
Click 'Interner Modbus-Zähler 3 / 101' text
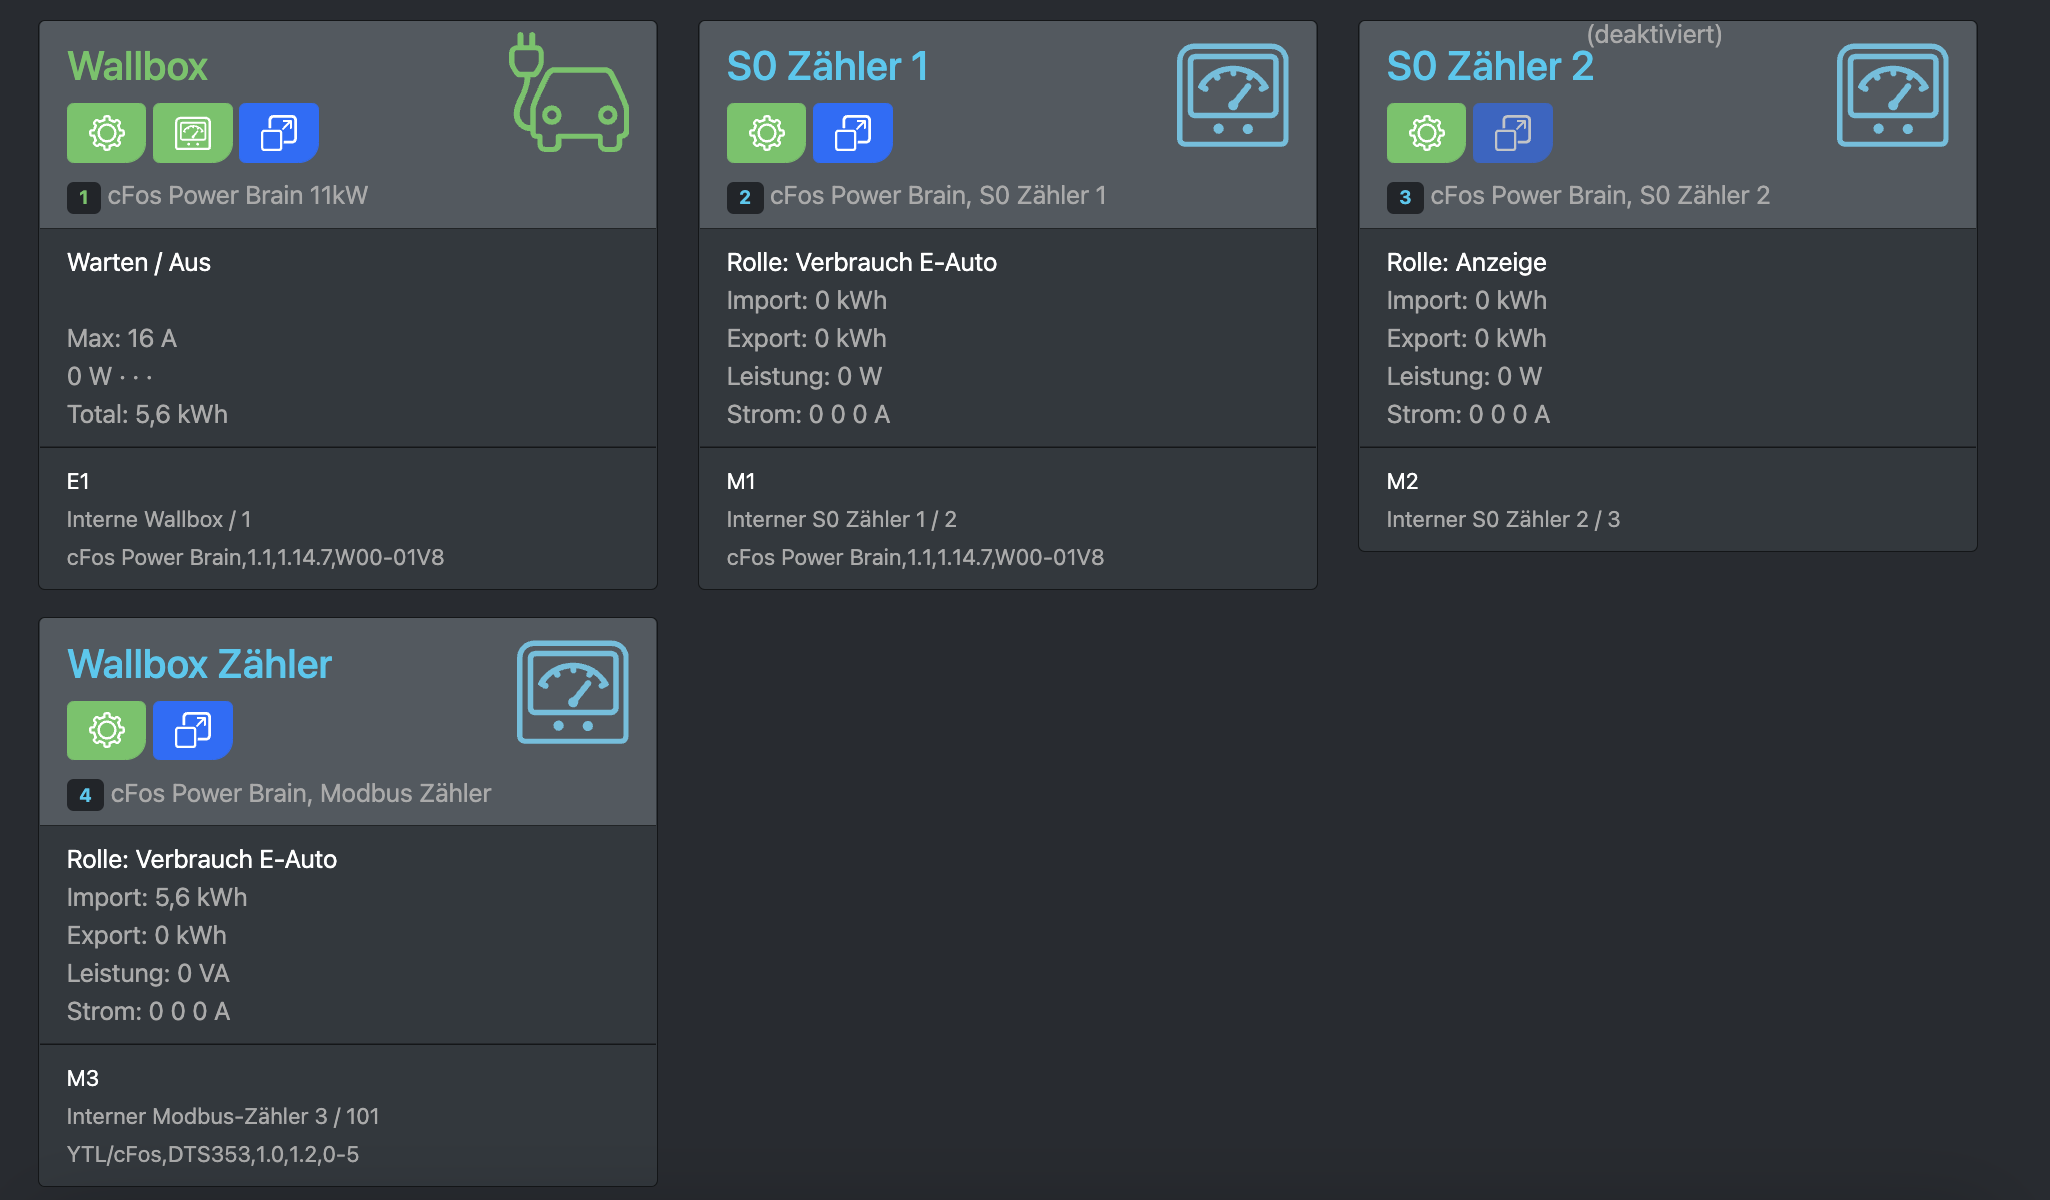(223, 1116)
